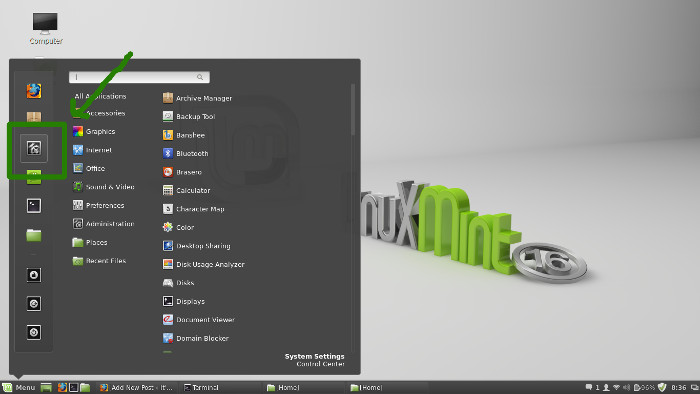Click the Firefox launcher on the panel
This screenshot has width=700, height=394.
tap(62, 387)
